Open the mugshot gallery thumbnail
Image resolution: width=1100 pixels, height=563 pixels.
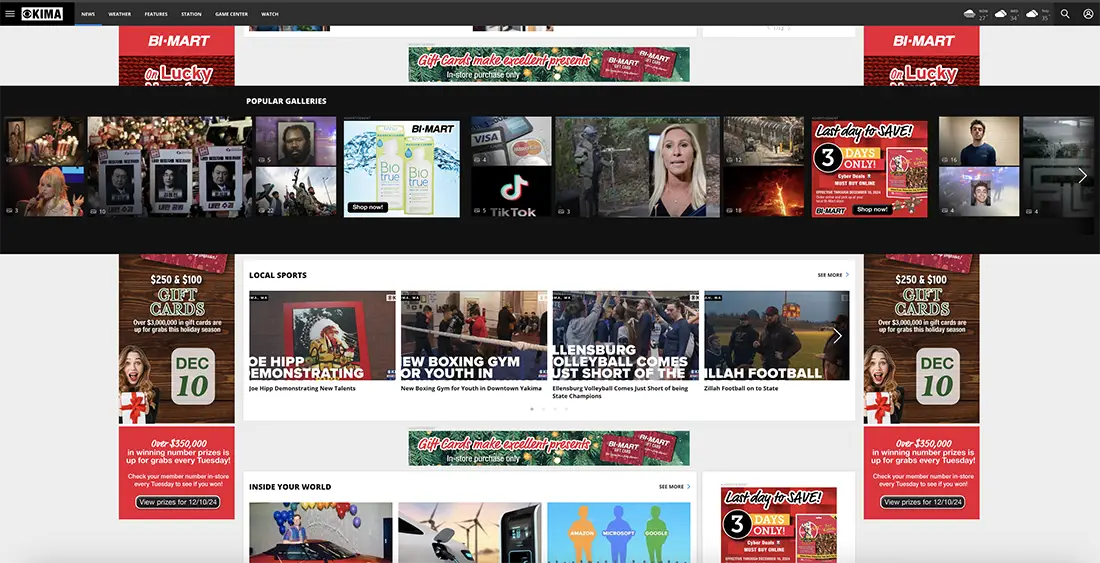pyautogui.click(x=296, y=141)
